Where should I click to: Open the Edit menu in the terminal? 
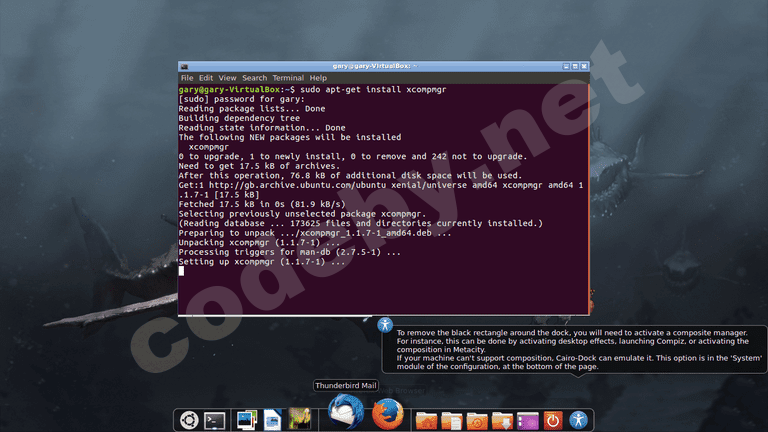pyautogui.click(x=206, y=78)
